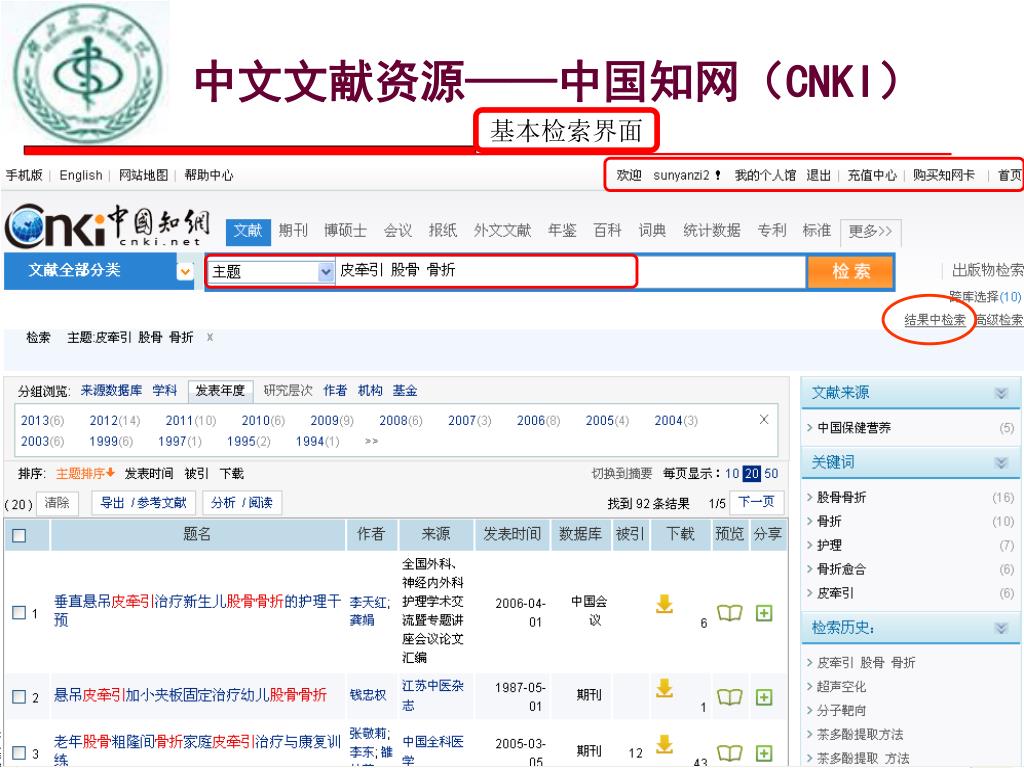Click 分析 / 阅读 button
The height and width of the screenshot is (768, 1024).
(x=242, y=503)
